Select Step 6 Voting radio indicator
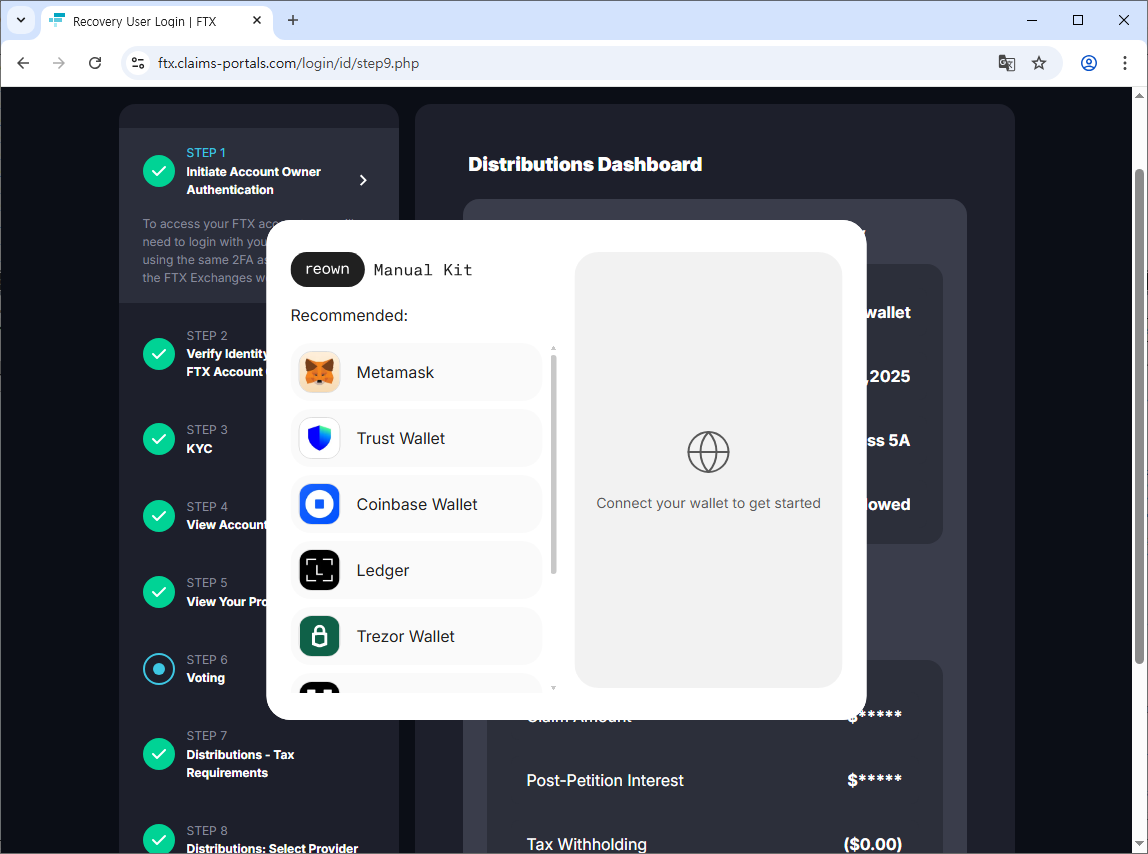Image resolution: width=1148 pixels, height=854 pixels. coord(159,669)
